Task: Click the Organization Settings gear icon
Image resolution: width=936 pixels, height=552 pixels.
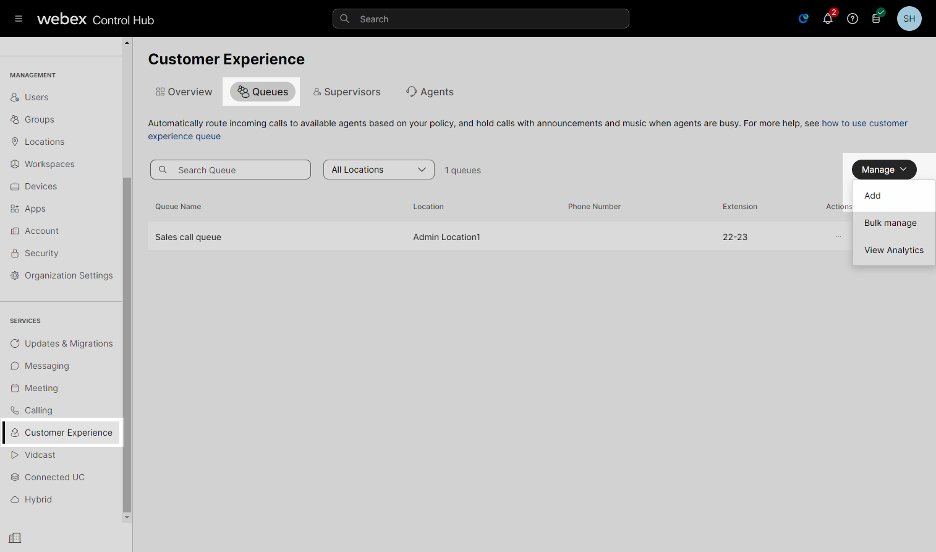Action: [x=15, y=275]
